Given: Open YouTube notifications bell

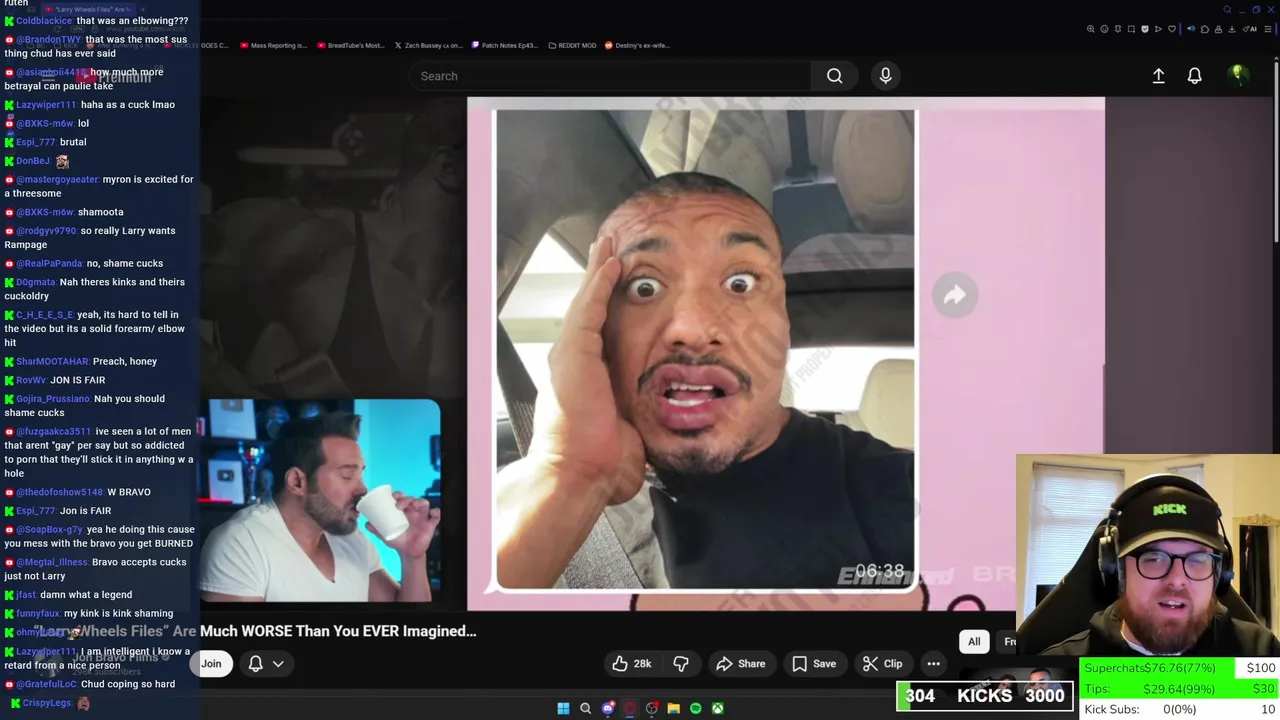Looking at the screenshot, I should pos(1194,76).
